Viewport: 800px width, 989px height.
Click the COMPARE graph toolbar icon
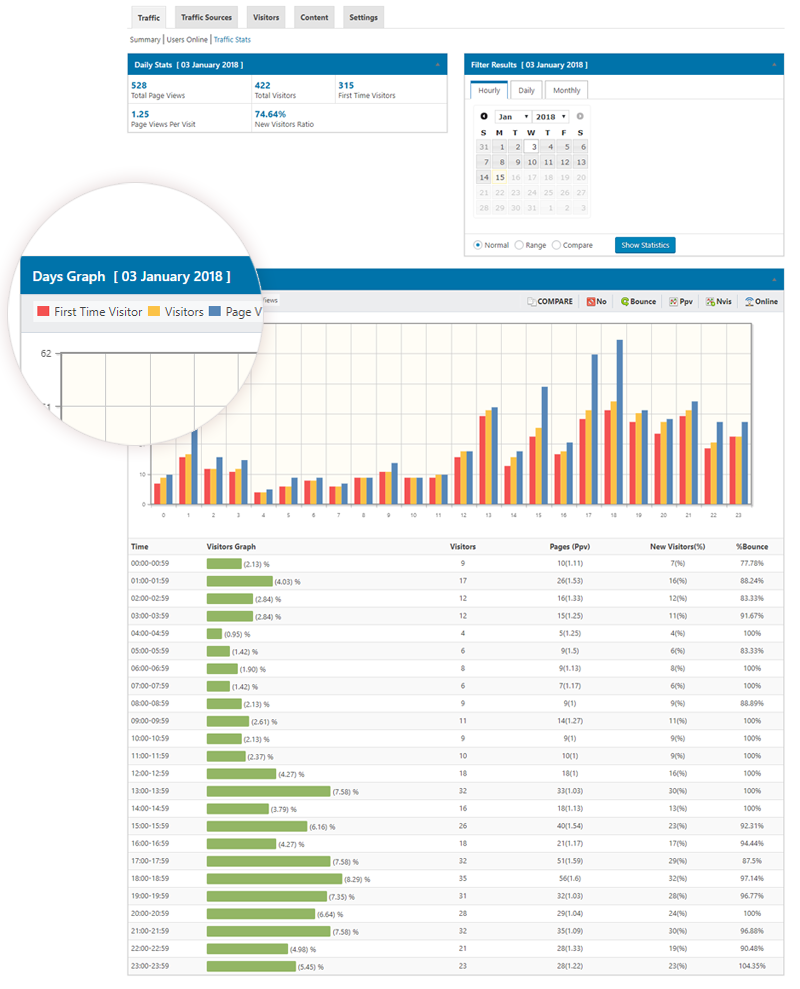[550, 301]
